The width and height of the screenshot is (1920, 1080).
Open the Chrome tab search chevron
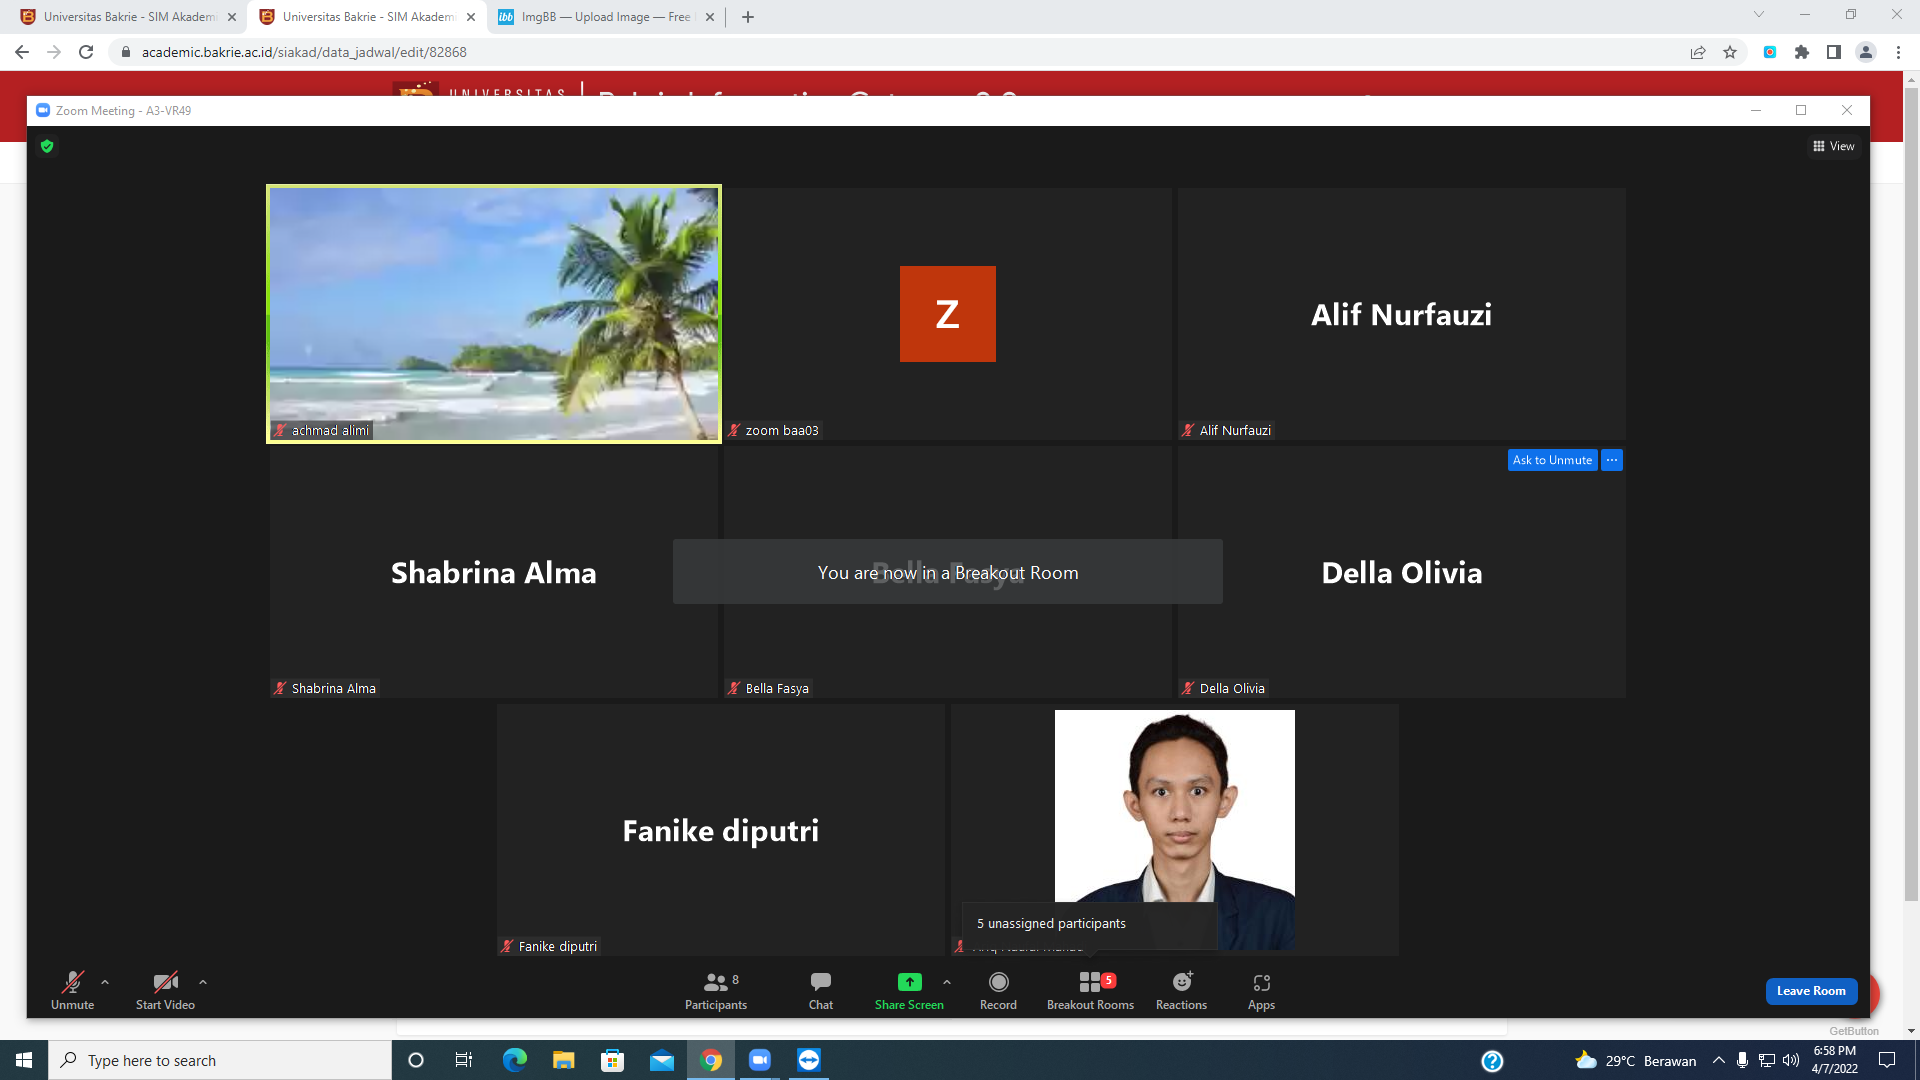1759,14
